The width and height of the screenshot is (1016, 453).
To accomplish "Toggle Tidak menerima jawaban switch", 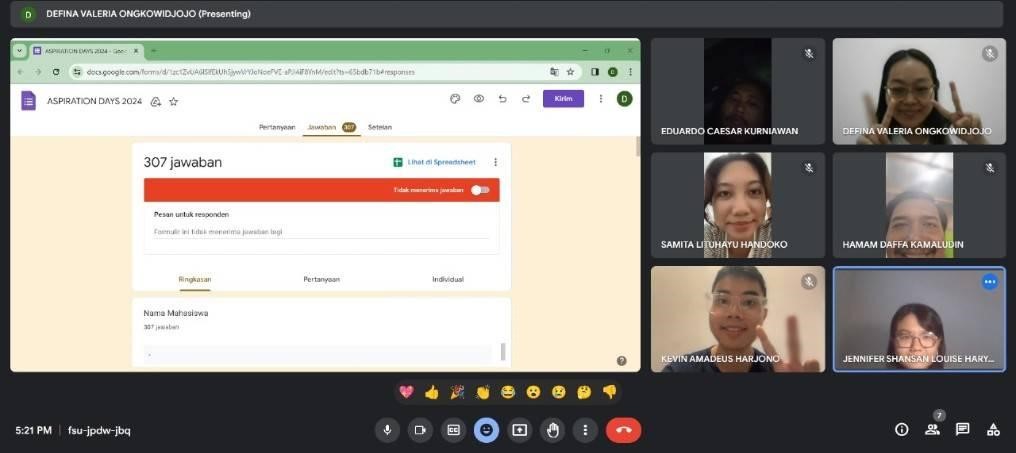I will click(x=480, y=190).
